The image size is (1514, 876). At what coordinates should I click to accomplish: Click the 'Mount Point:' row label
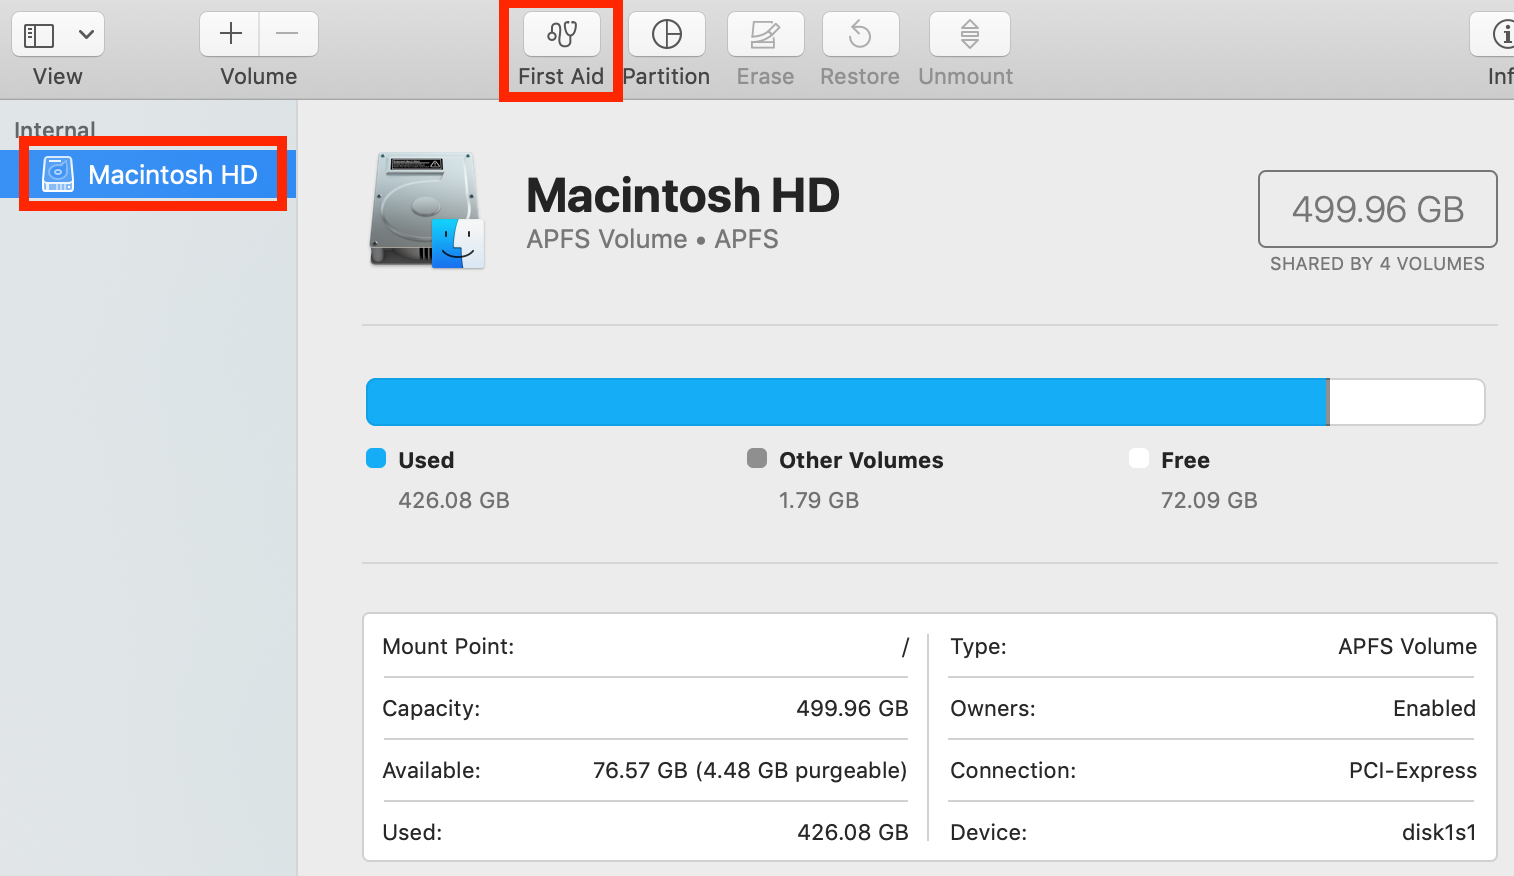click(x=448, y=646)
